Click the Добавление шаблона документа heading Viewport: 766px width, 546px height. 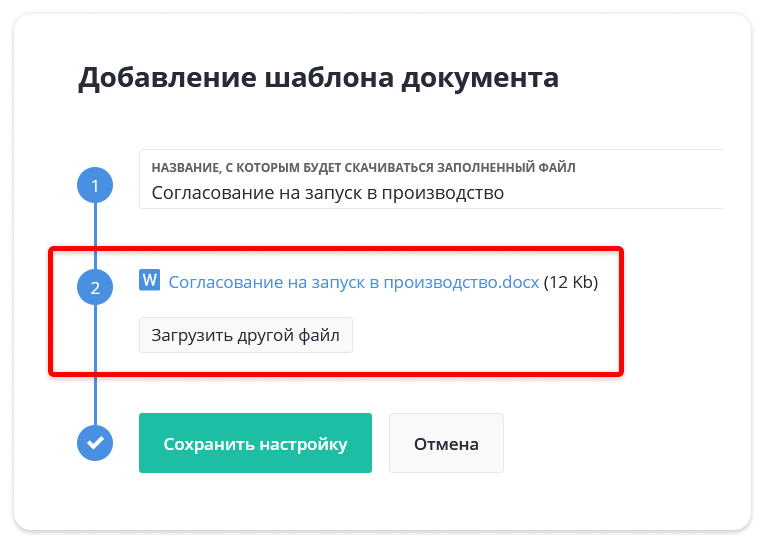pos(319,78)
